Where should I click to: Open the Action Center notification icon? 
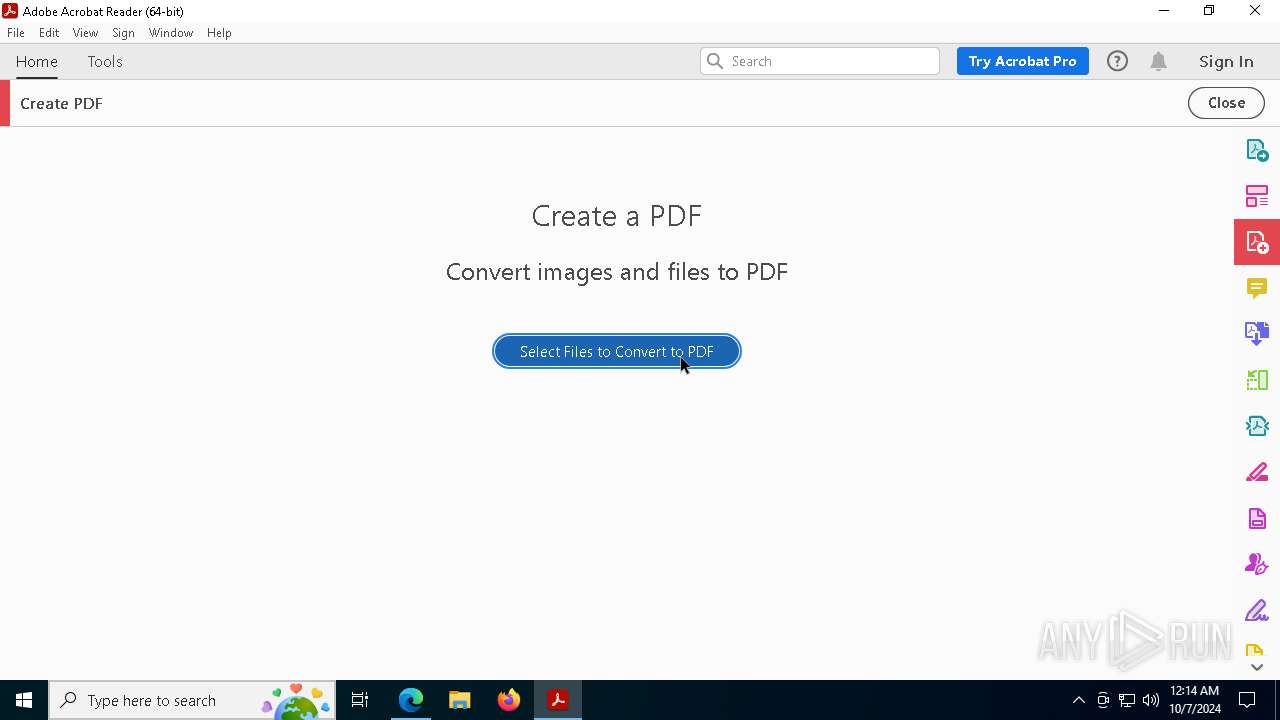click(x=1247, y=700)
